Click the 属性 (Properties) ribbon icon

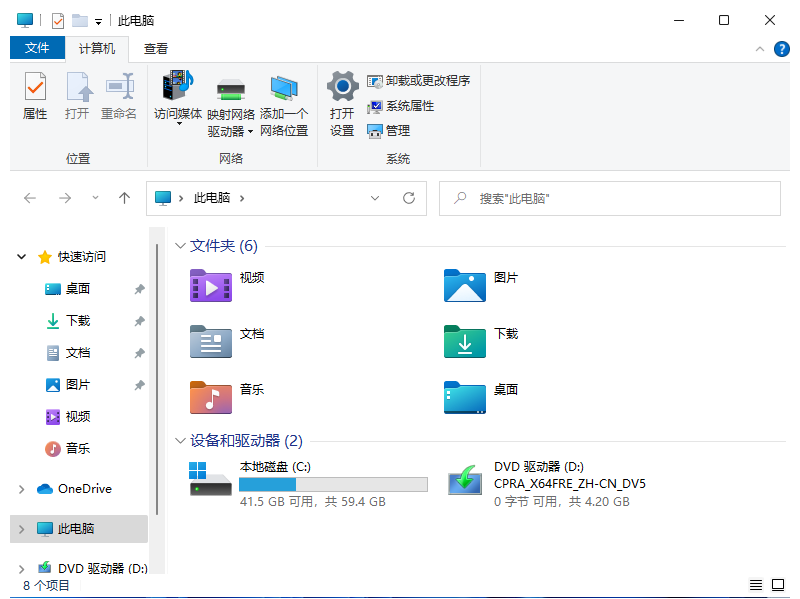click(x=35, y=96)
